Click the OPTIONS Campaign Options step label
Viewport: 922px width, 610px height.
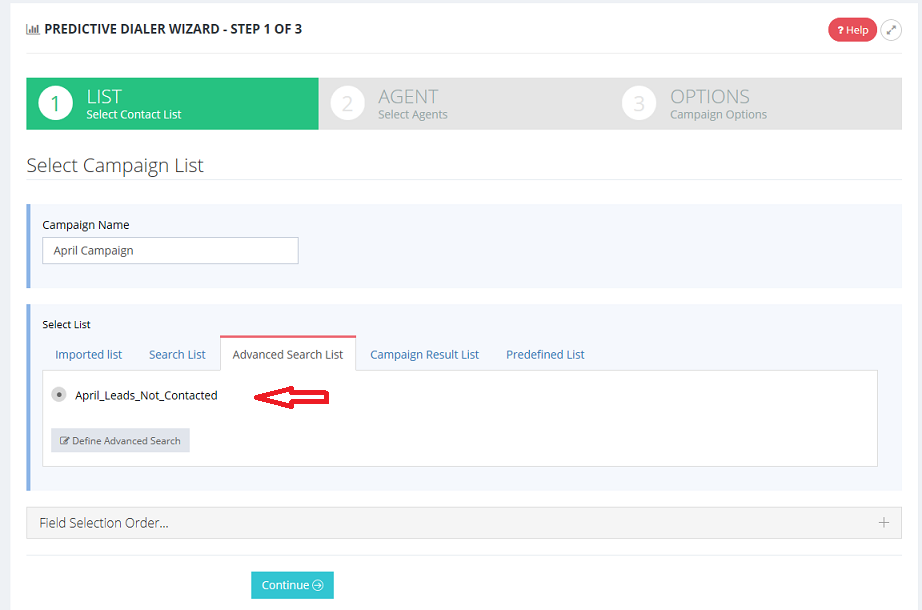pyautogui.click(x=717, y=104)
